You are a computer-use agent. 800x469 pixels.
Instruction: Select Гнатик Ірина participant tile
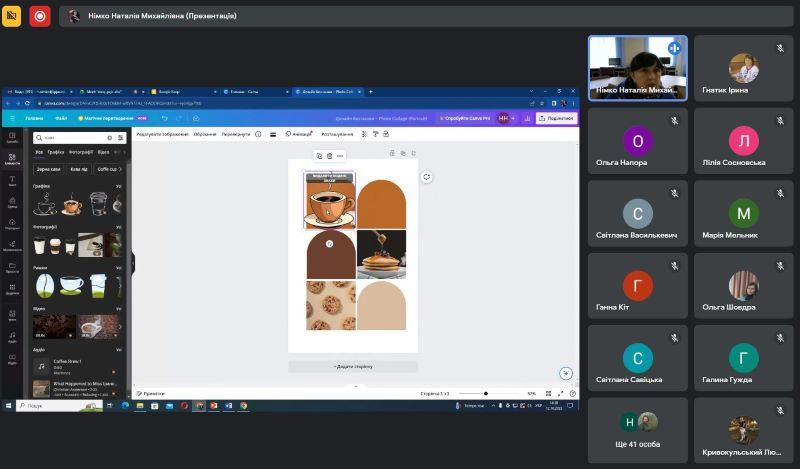743,68
